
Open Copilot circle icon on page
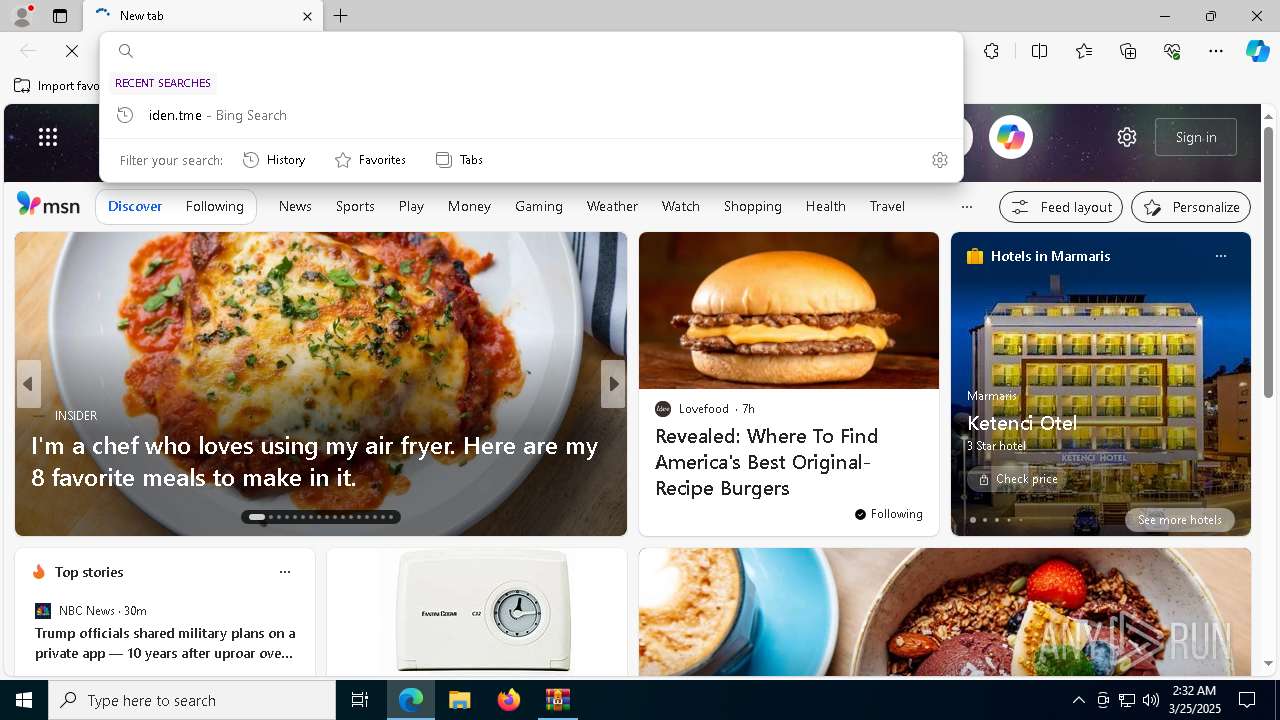[x=1010, y=137]
